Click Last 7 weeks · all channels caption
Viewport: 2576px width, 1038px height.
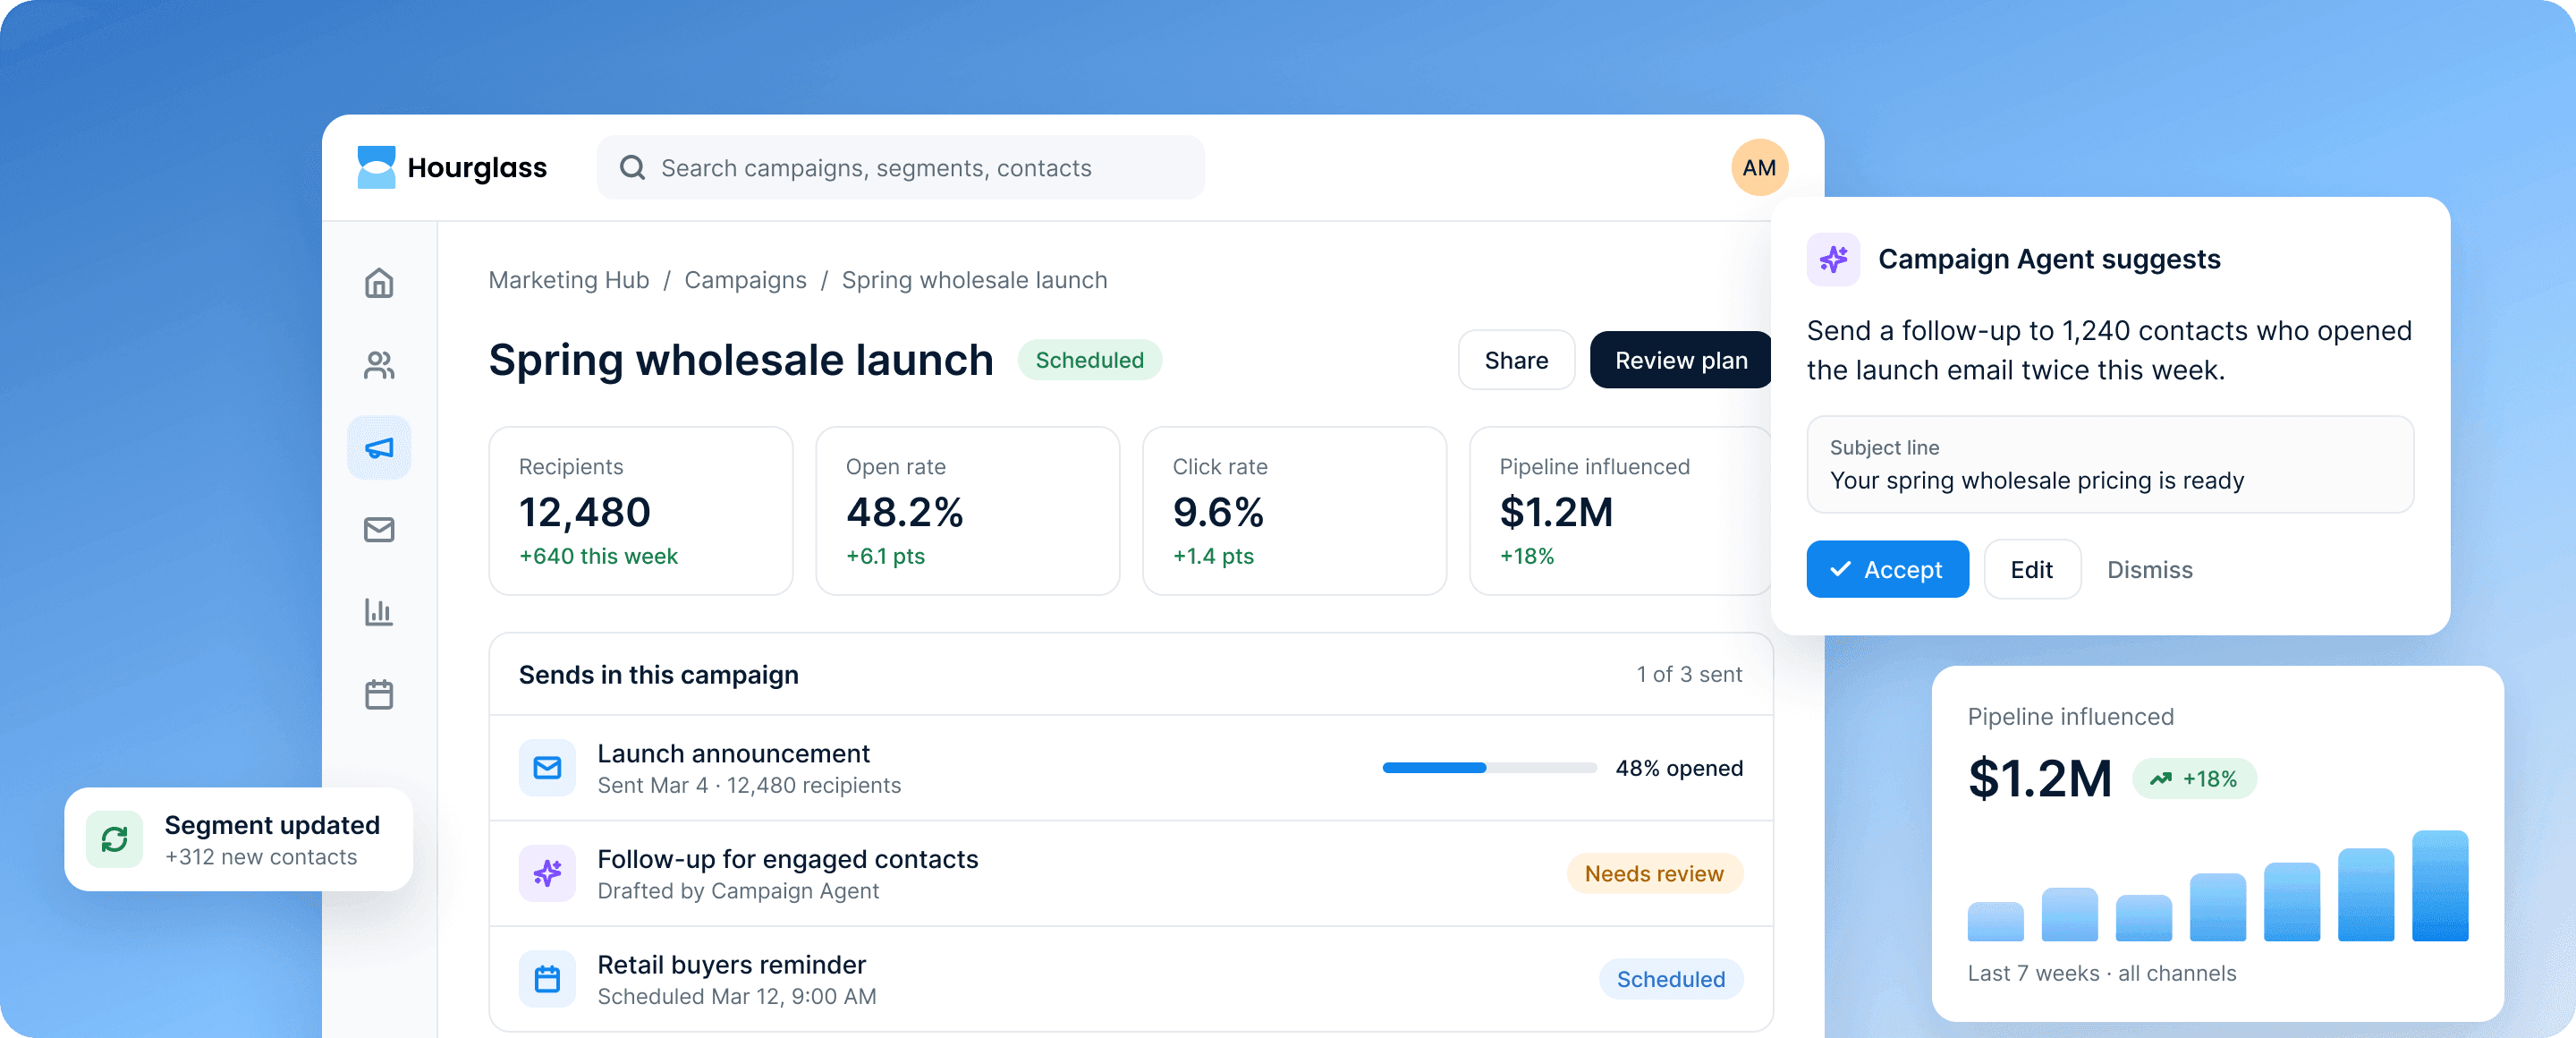coord(2101,973)
